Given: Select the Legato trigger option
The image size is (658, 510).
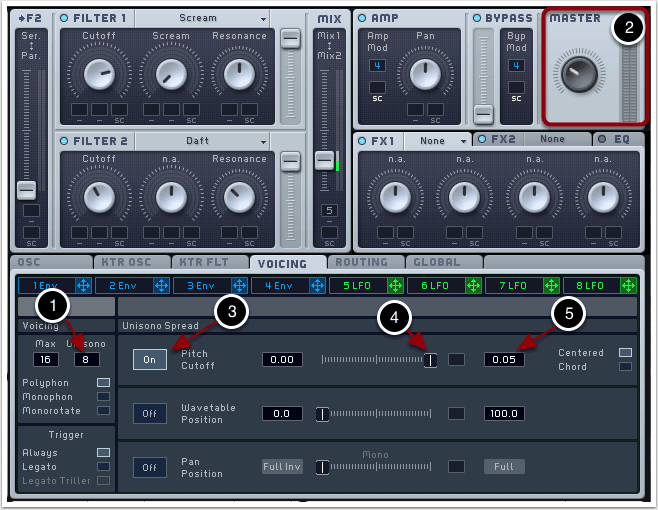Looking at the screenshot, I should [103, 466].
